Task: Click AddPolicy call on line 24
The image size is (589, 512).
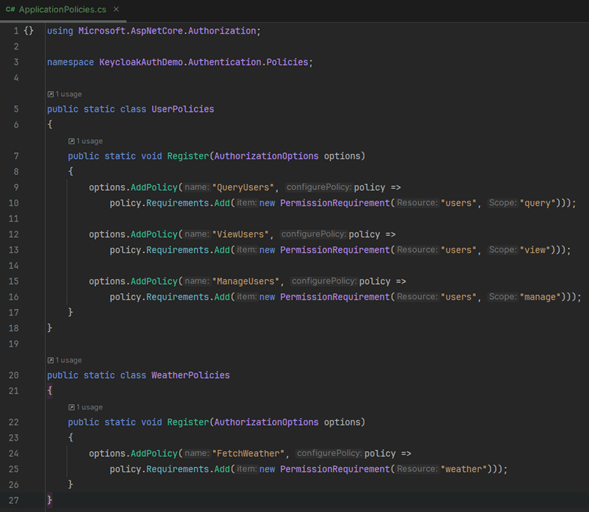Action: pos(154,453)
